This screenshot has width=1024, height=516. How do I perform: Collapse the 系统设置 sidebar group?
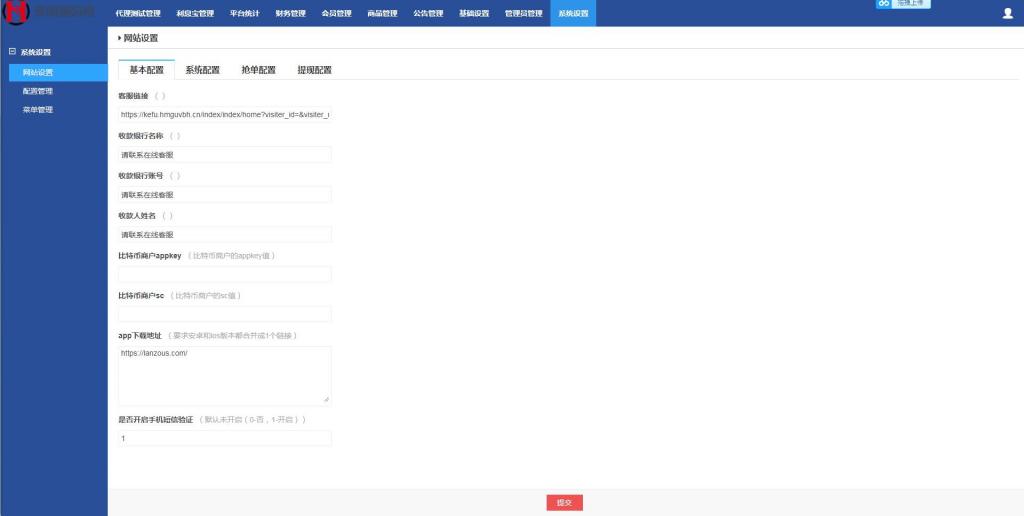point(12,52)
